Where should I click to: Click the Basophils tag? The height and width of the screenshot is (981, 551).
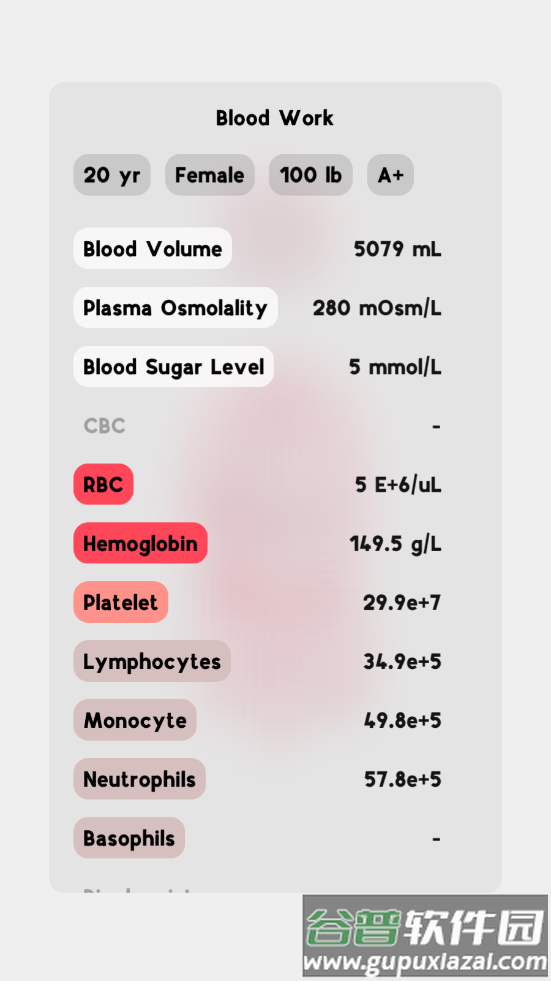[129, 838]
